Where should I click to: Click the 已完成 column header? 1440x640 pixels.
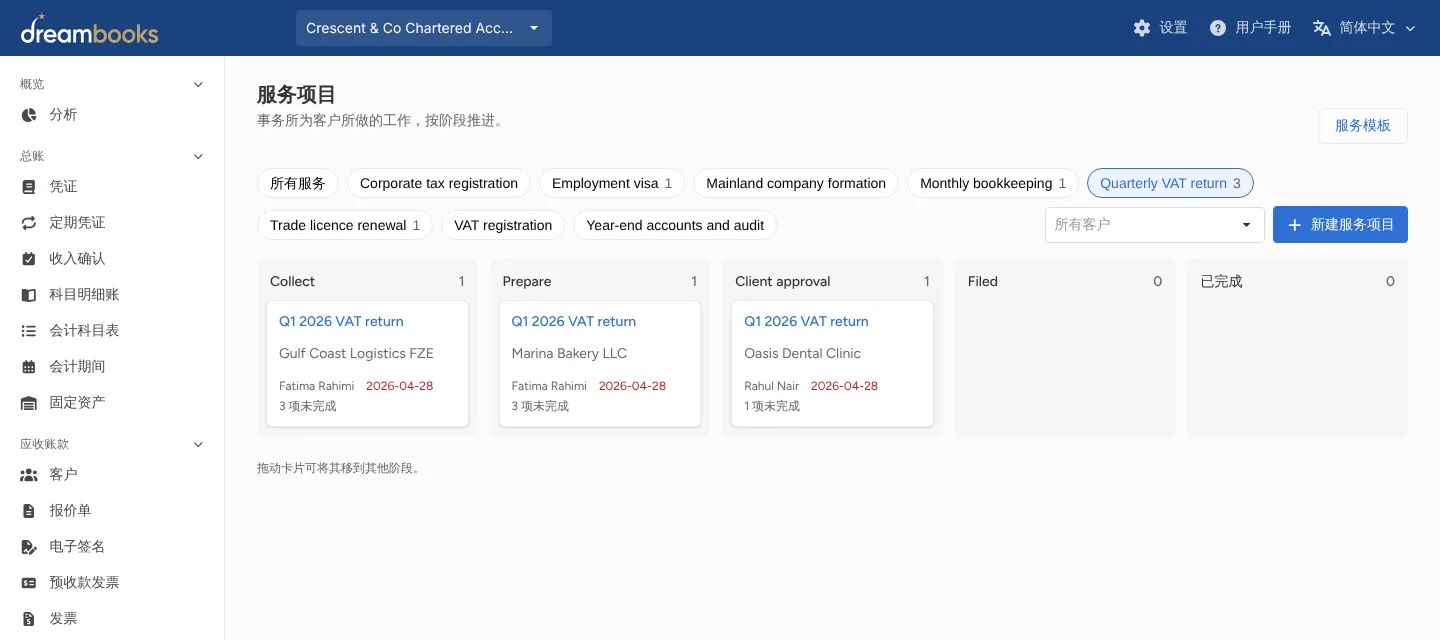(x=1221, y=281)
